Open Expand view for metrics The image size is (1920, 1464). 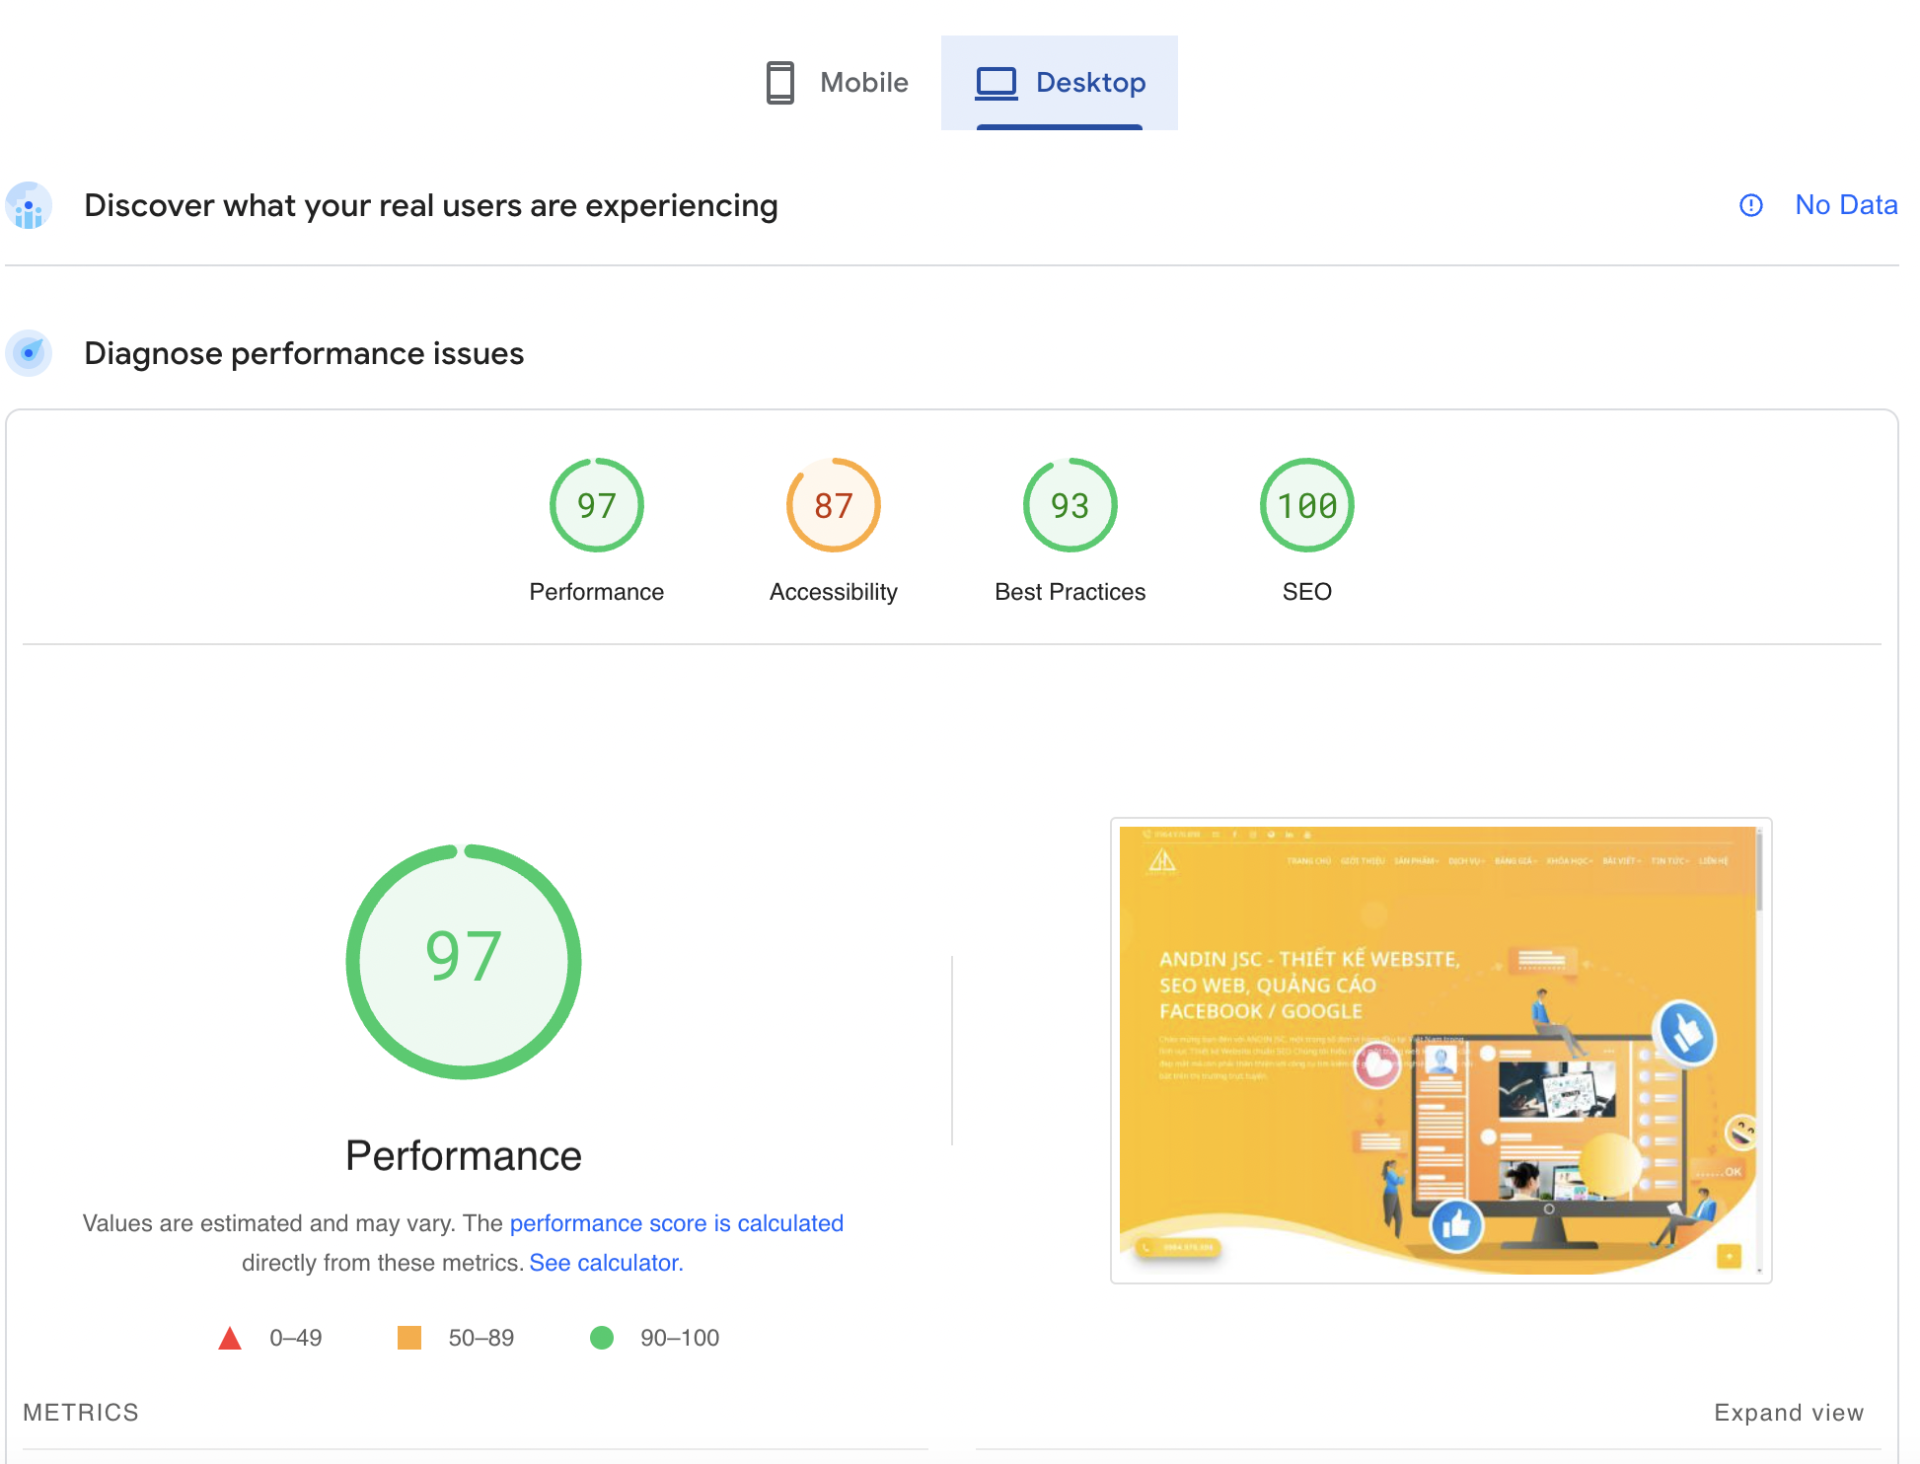pos(1788,1412)
